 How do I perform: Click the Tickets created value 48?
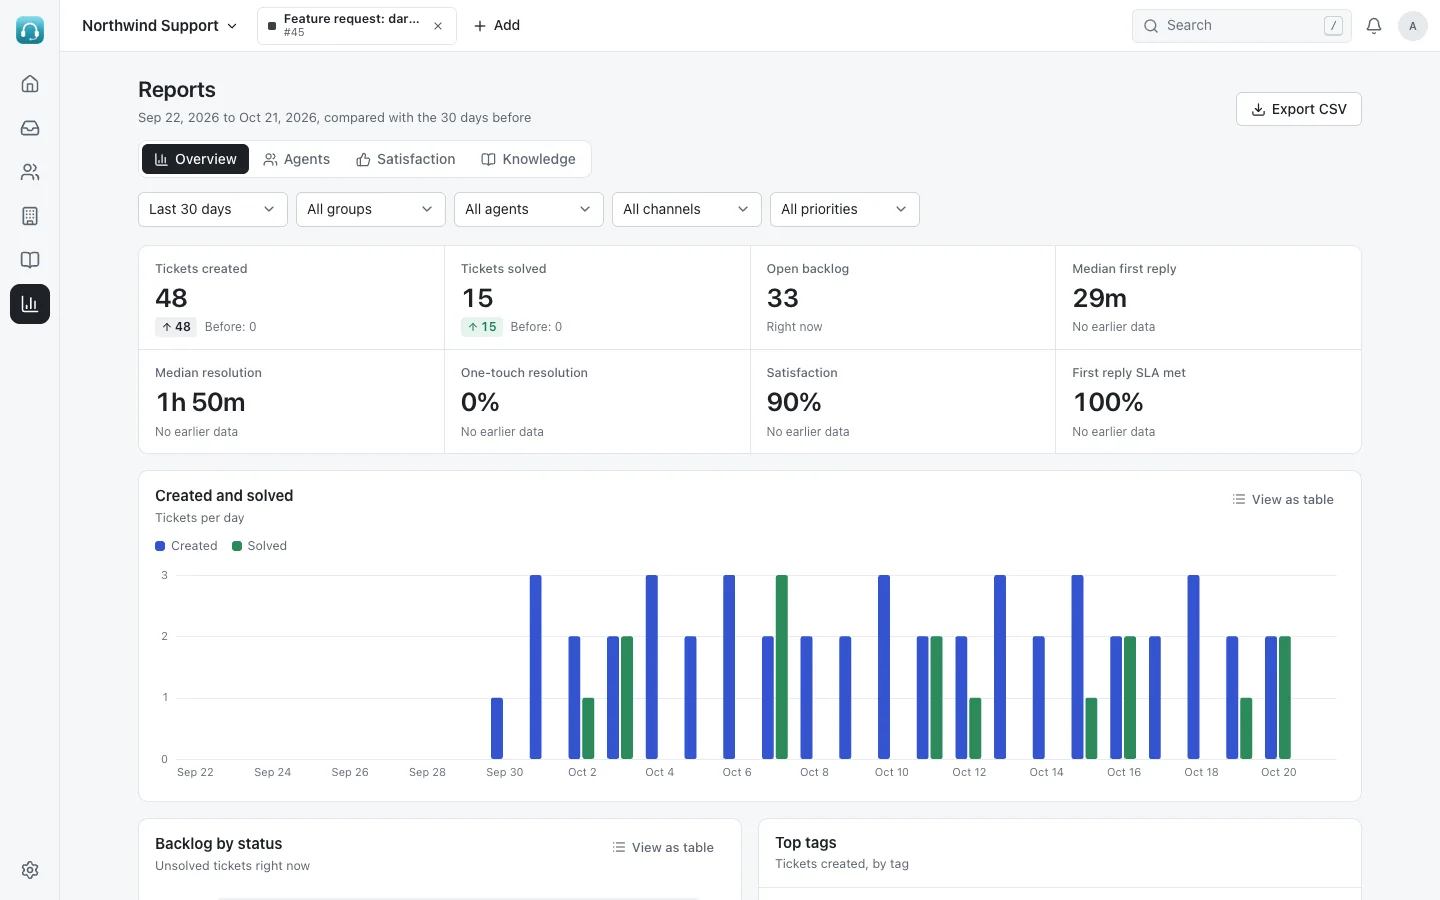(x=171, y=298)
